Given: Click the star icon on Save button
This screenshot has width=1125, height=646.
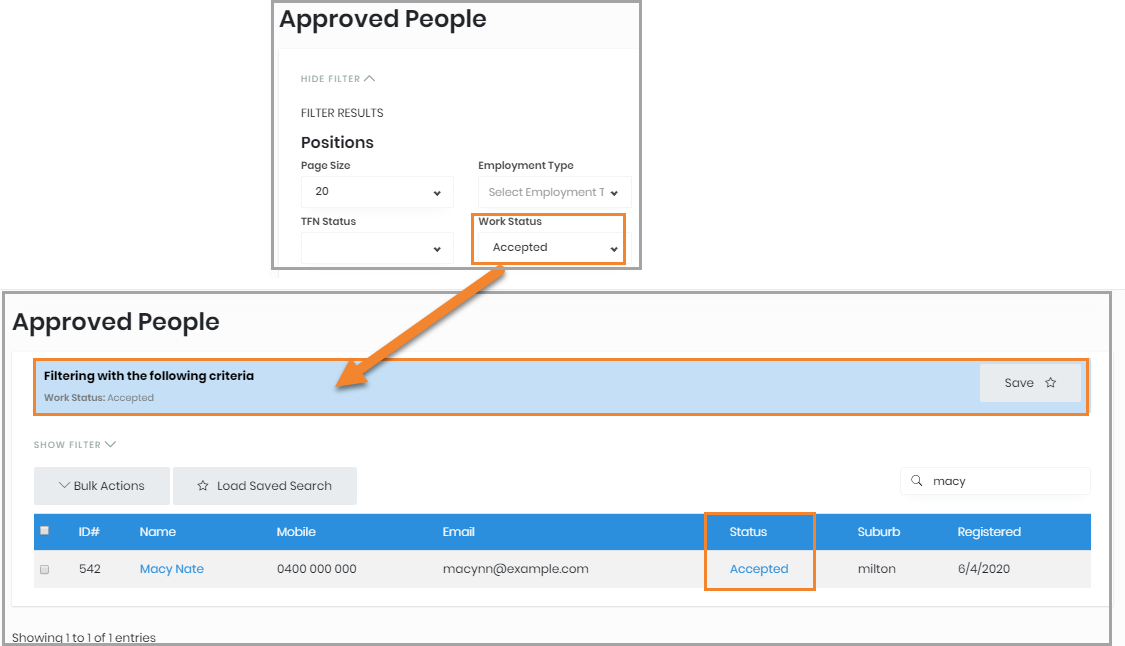Looking at the screenshot, I should pyautogui.click(x=1050, y=383).
